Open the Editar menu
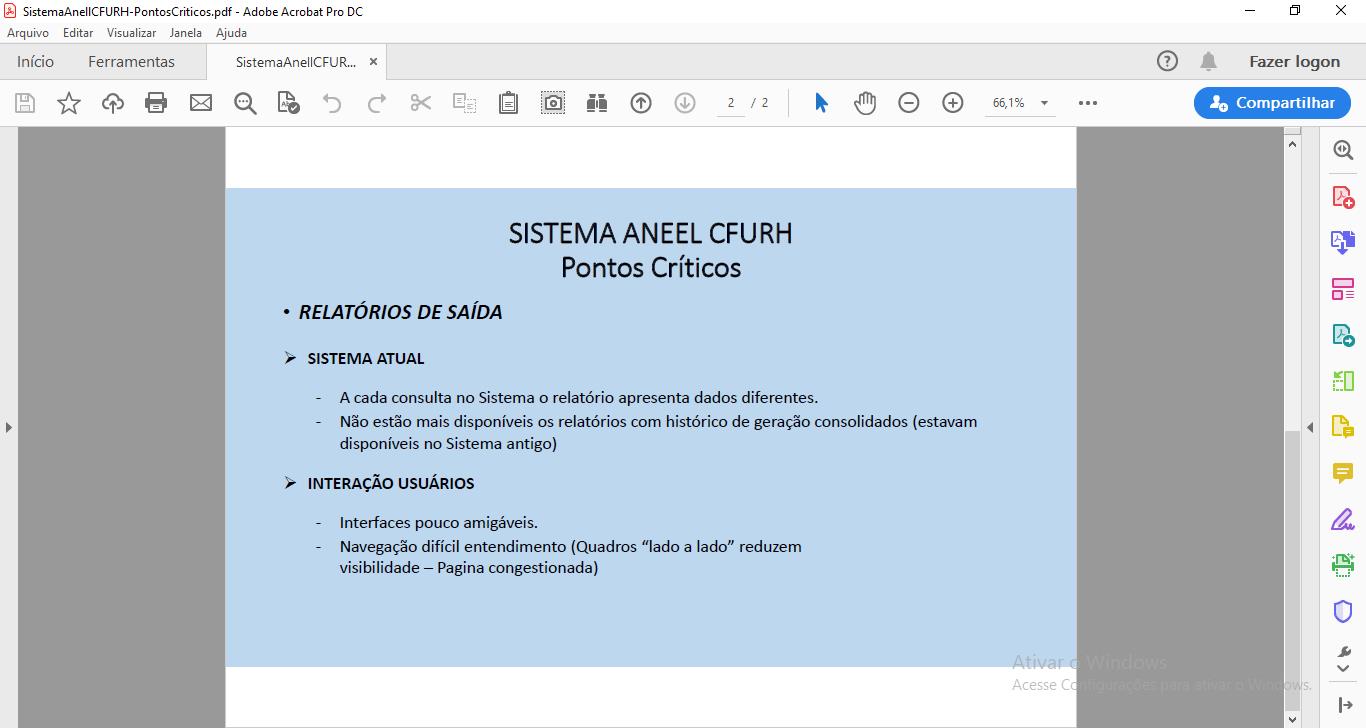The width and height of the screenshot is (1366, 728). click(x=78, y=33)
